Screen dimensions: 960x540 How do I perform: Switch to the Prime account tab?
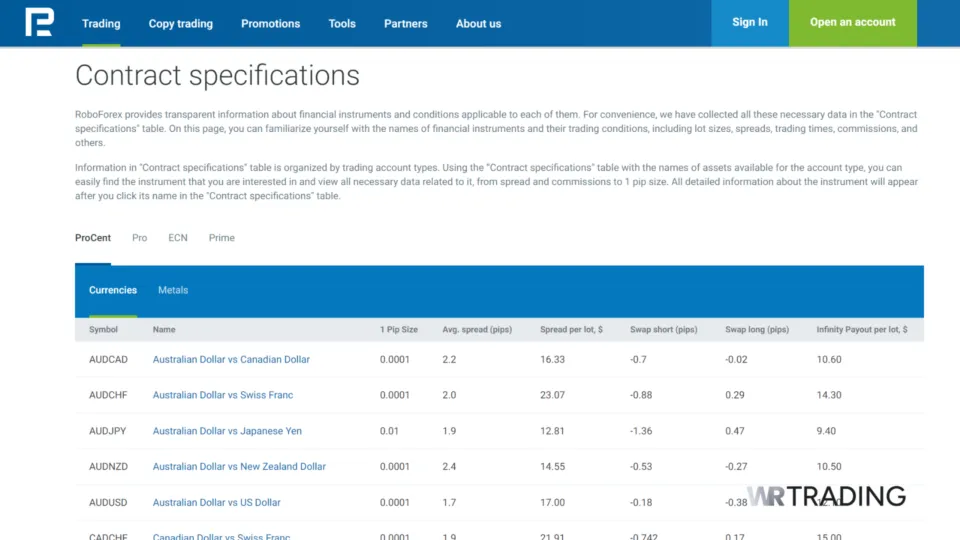click(x=222, y=238)
